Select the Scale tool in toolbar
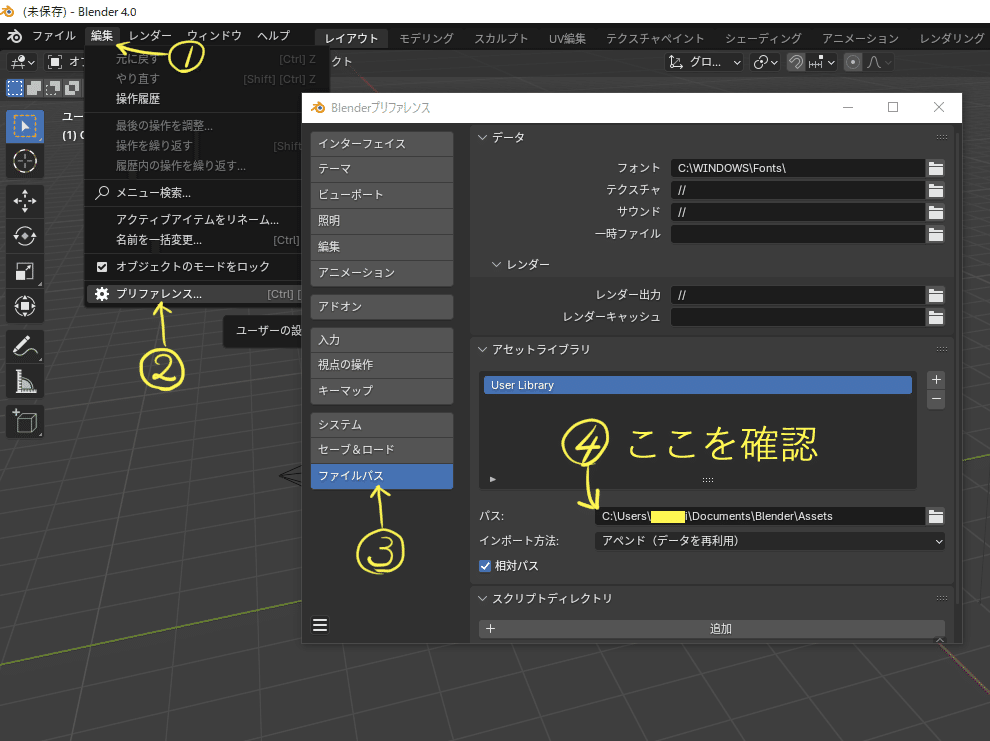Screen dimensions: 990x741 [25, 271]
